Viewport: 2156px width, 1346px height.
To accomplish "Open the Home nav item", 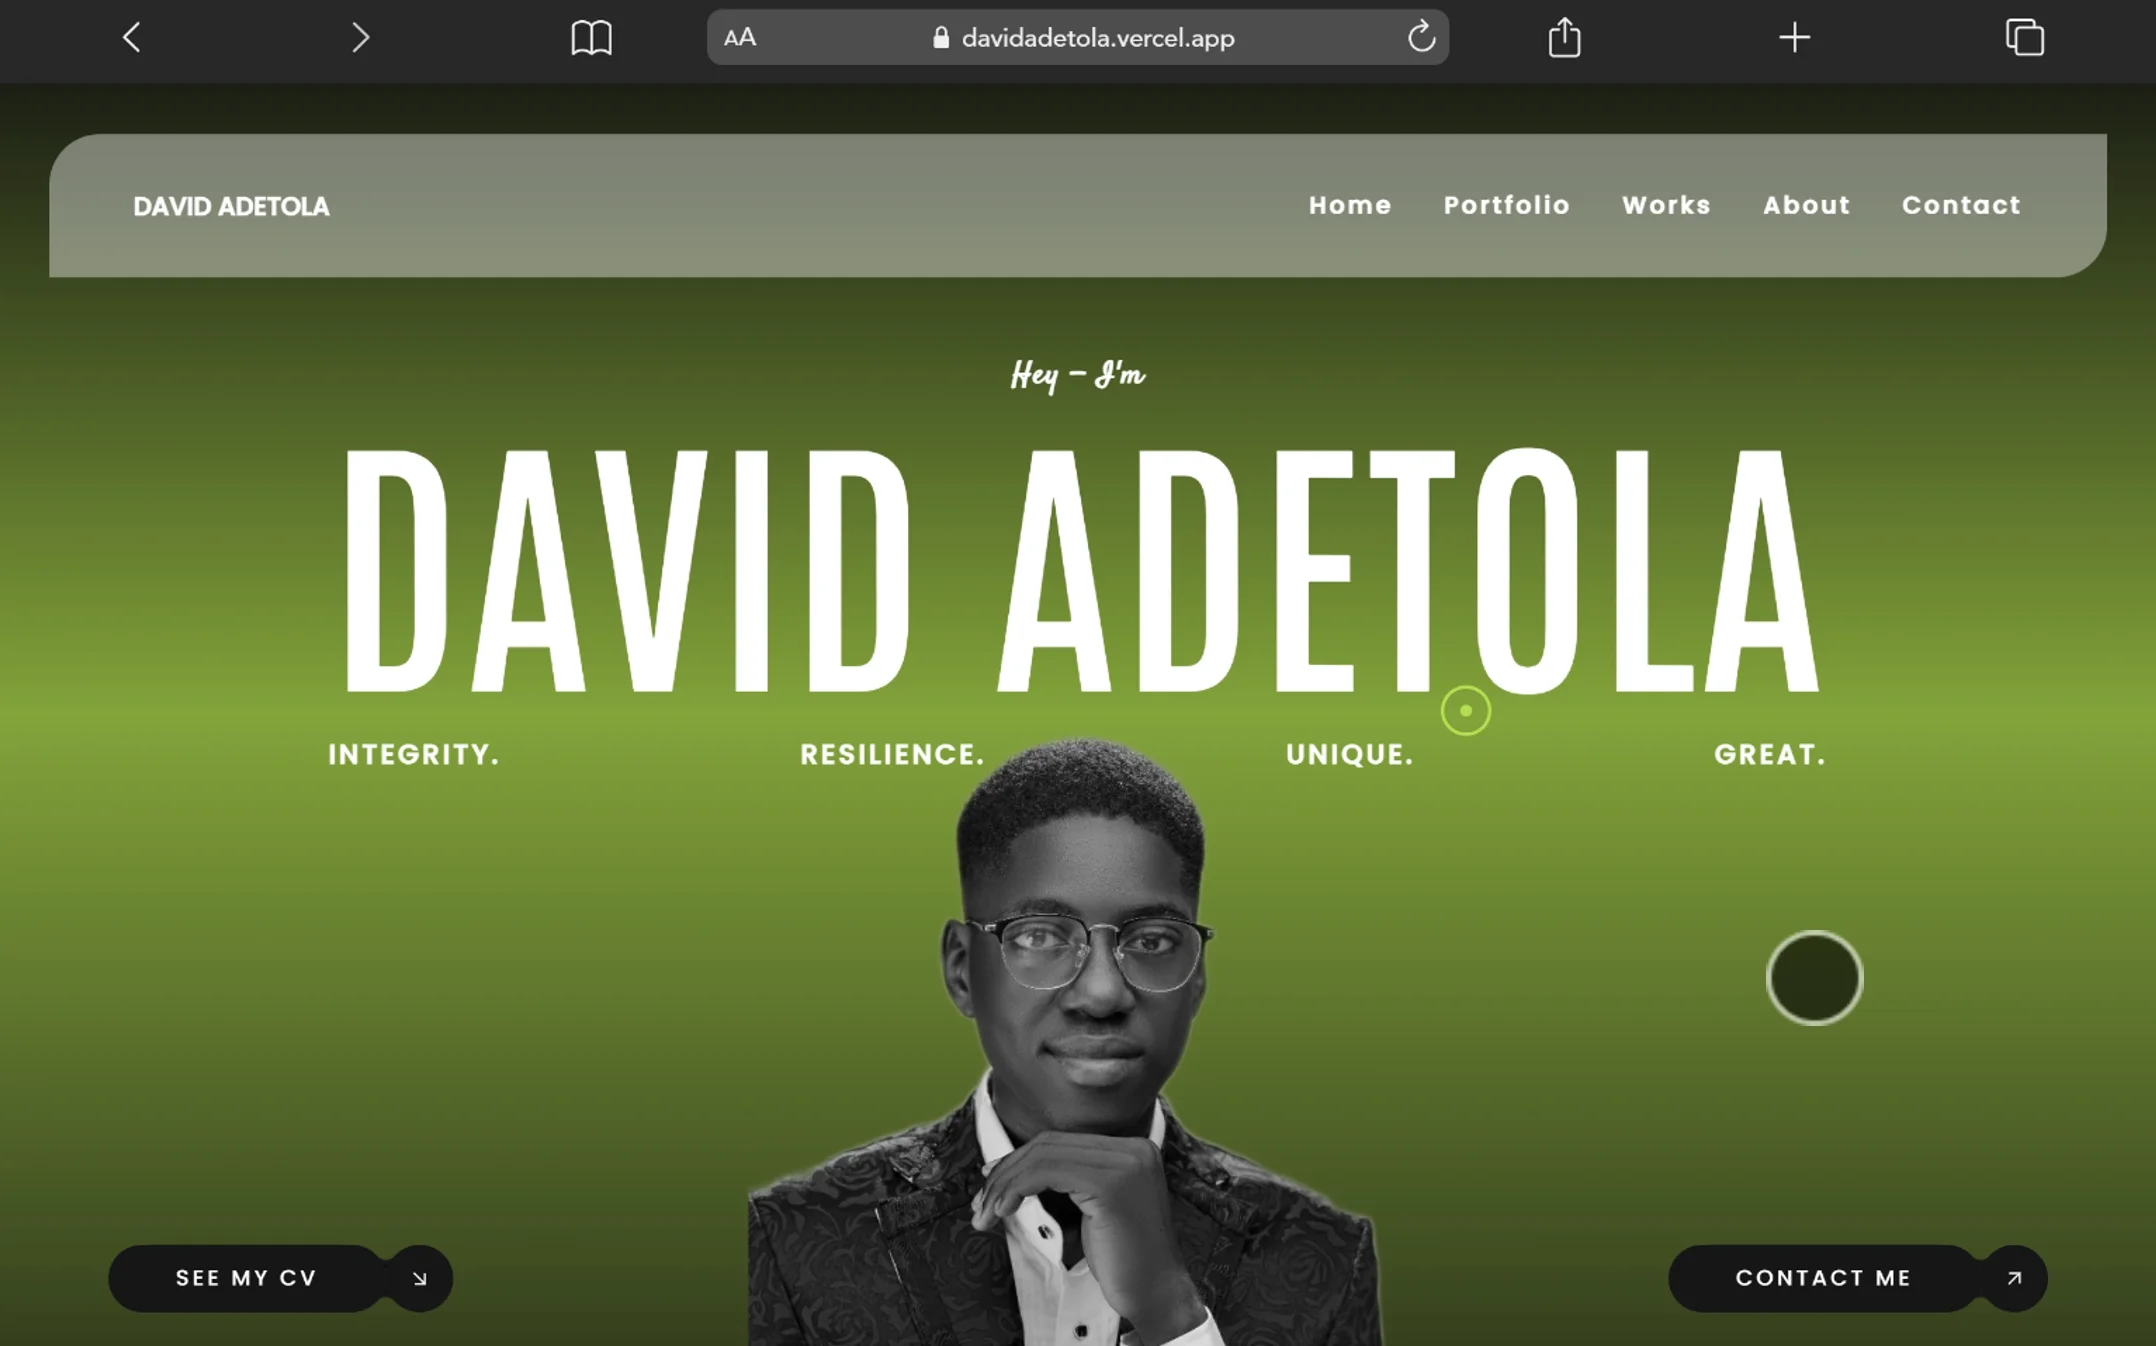I will (1350, 205).
